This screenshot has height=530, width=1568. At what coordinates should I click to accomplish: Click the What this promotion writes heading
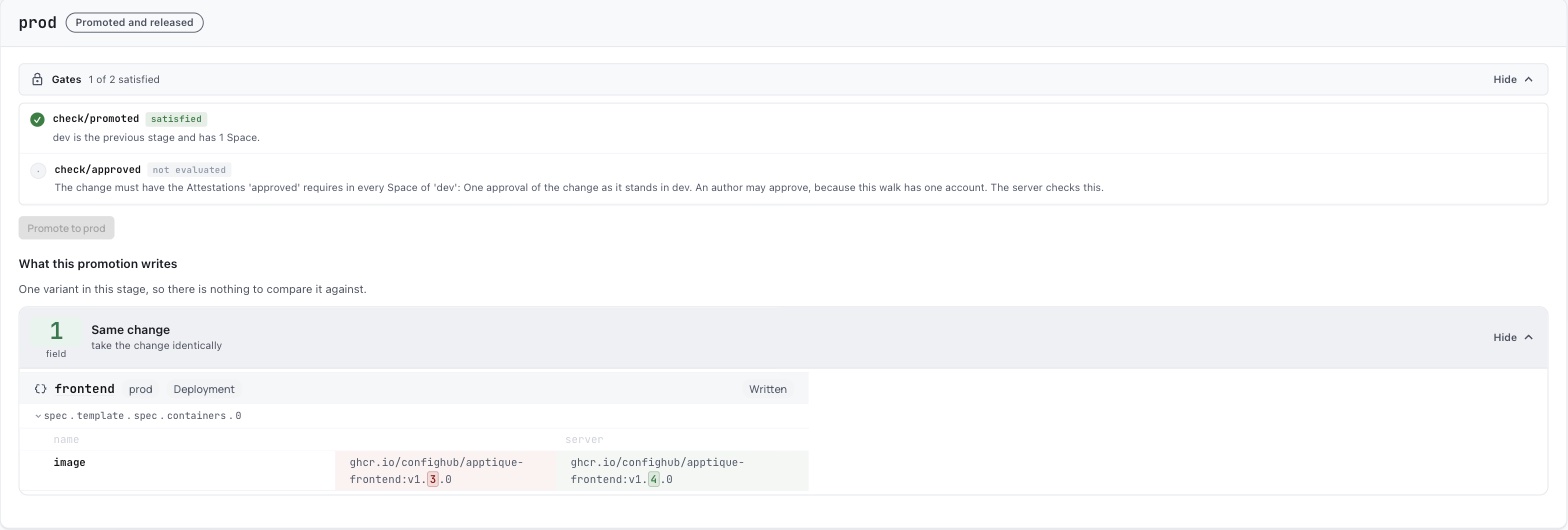(x=98, y=264)
